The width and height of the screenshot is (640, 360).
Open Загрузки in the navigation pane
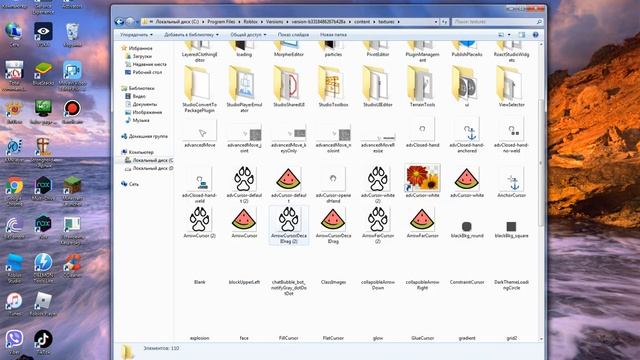pyautogui.click(x=142, y=56)
